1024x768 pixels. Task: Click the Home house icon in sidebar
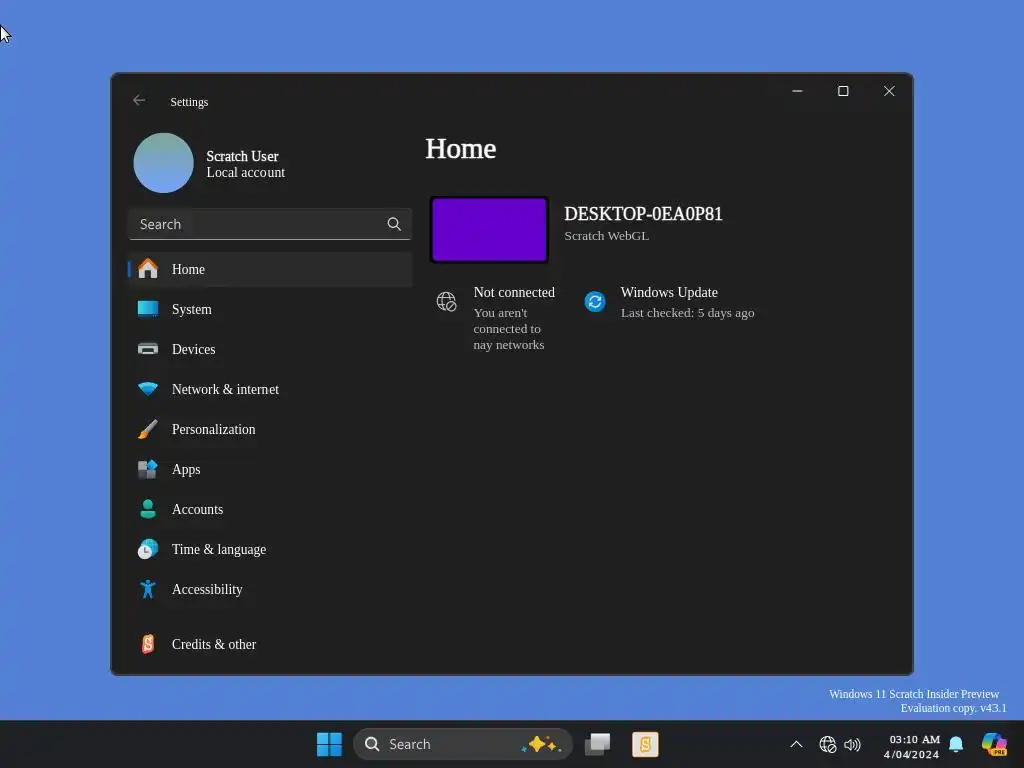click(148, 268)
